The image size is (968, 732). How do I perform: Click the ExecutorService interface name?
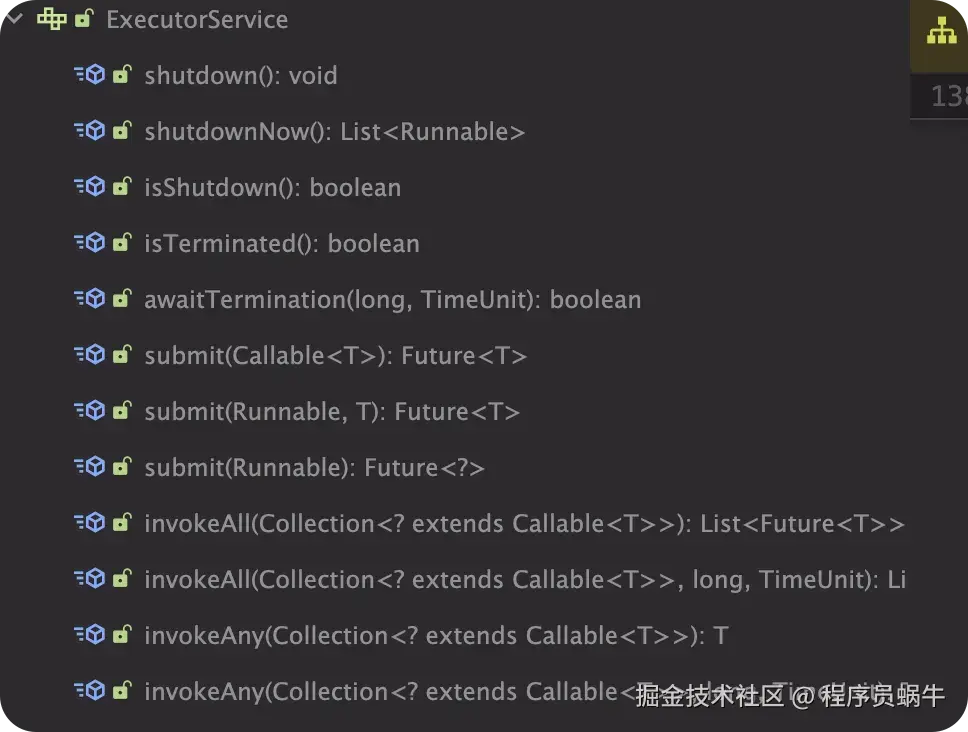197,20
